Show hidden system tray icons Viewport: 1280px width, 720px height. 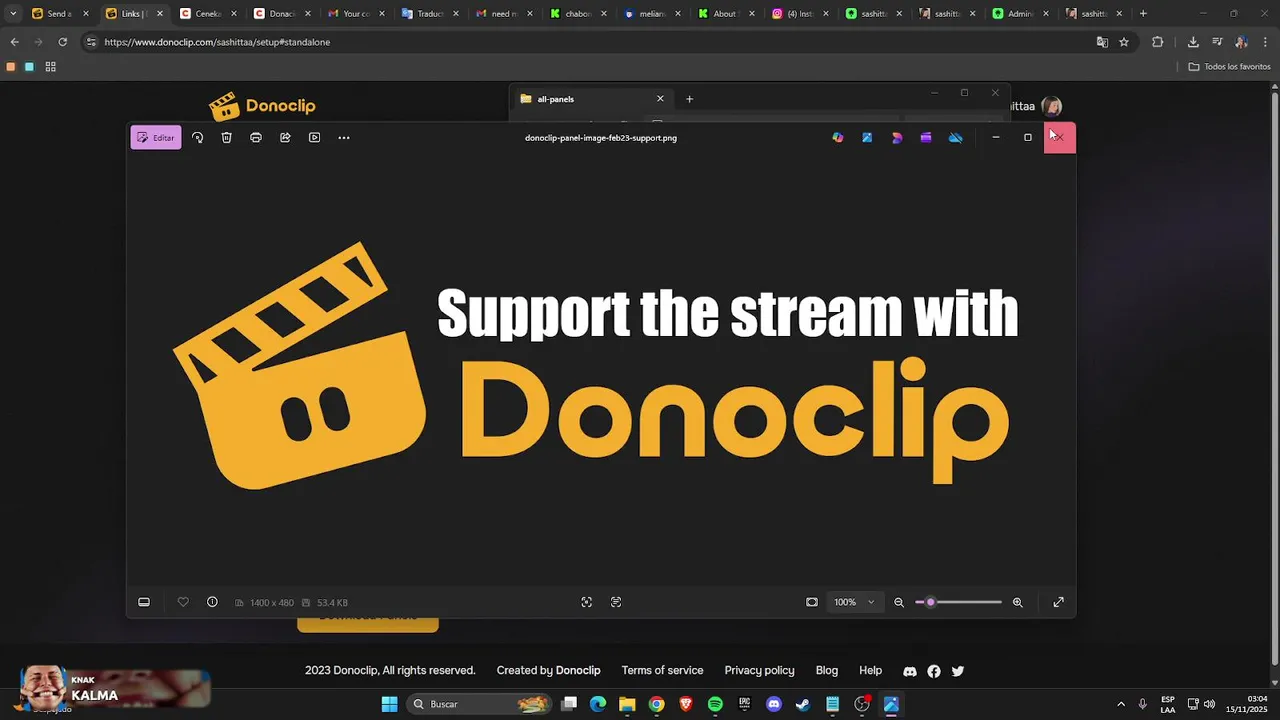point(1121,704)
